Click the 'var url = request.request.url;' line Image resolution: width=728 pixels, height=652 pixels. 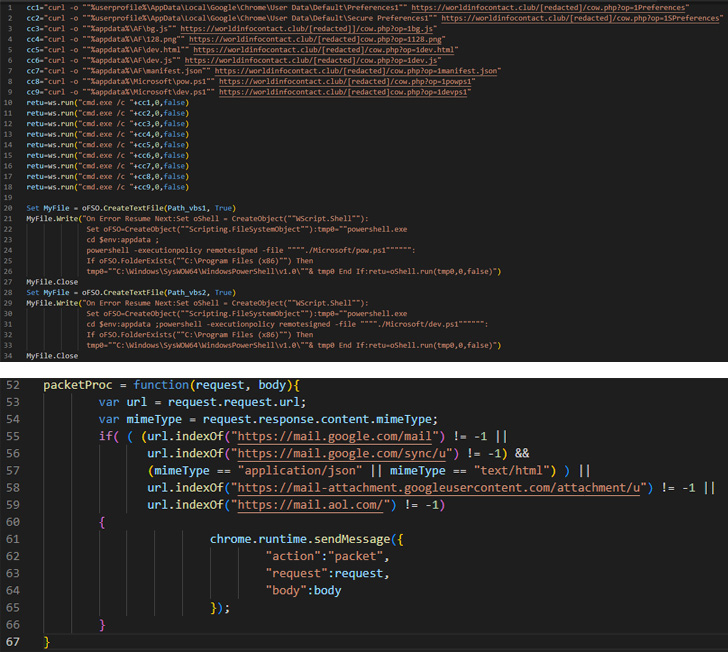(202, 402)
